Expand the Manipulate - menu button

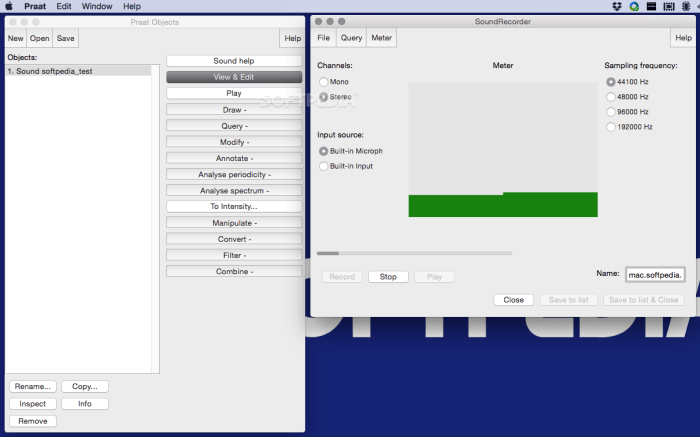pos(234,223)
